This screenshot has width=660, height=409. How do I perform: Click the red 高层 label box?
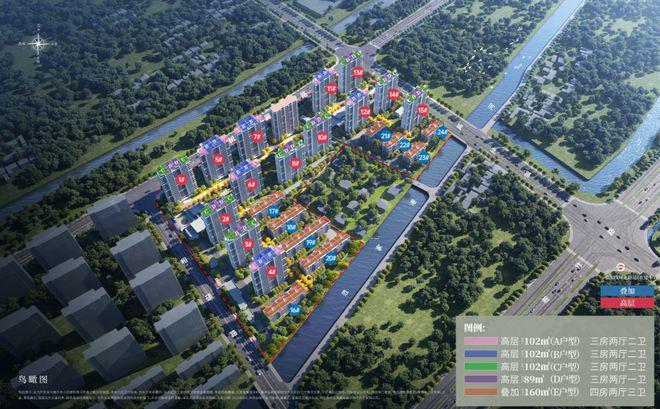(x=627, y=303)
